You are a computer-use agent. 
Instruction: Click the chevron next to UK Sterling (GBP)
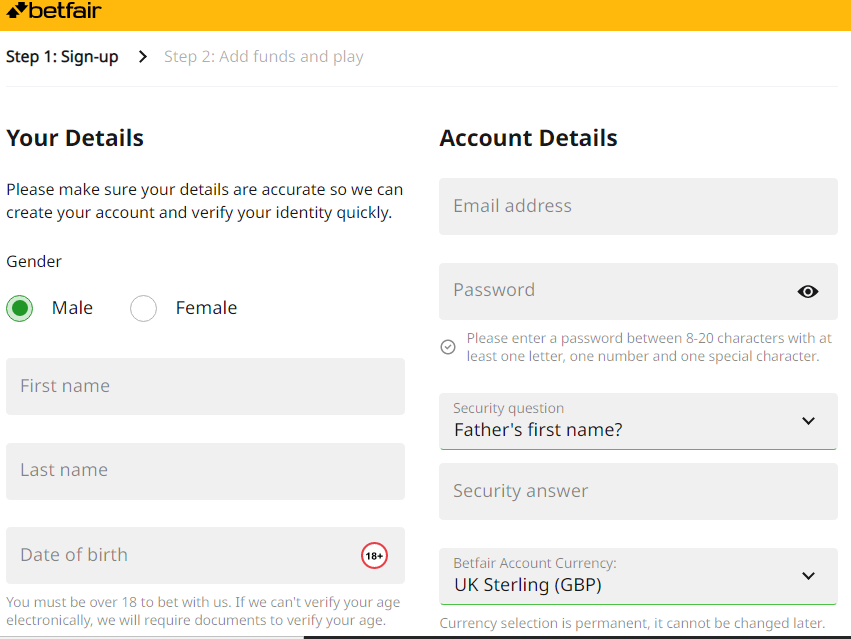click(808, 575)
